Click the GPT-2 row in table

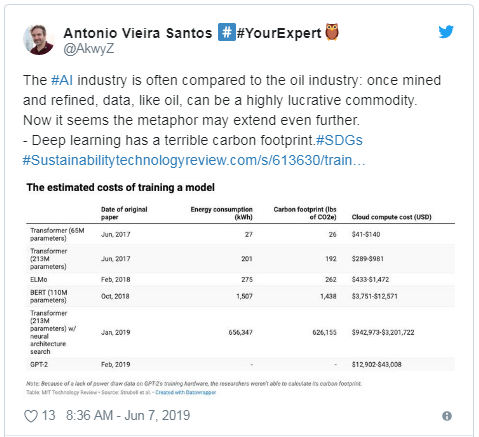click(x=240, y=364)
